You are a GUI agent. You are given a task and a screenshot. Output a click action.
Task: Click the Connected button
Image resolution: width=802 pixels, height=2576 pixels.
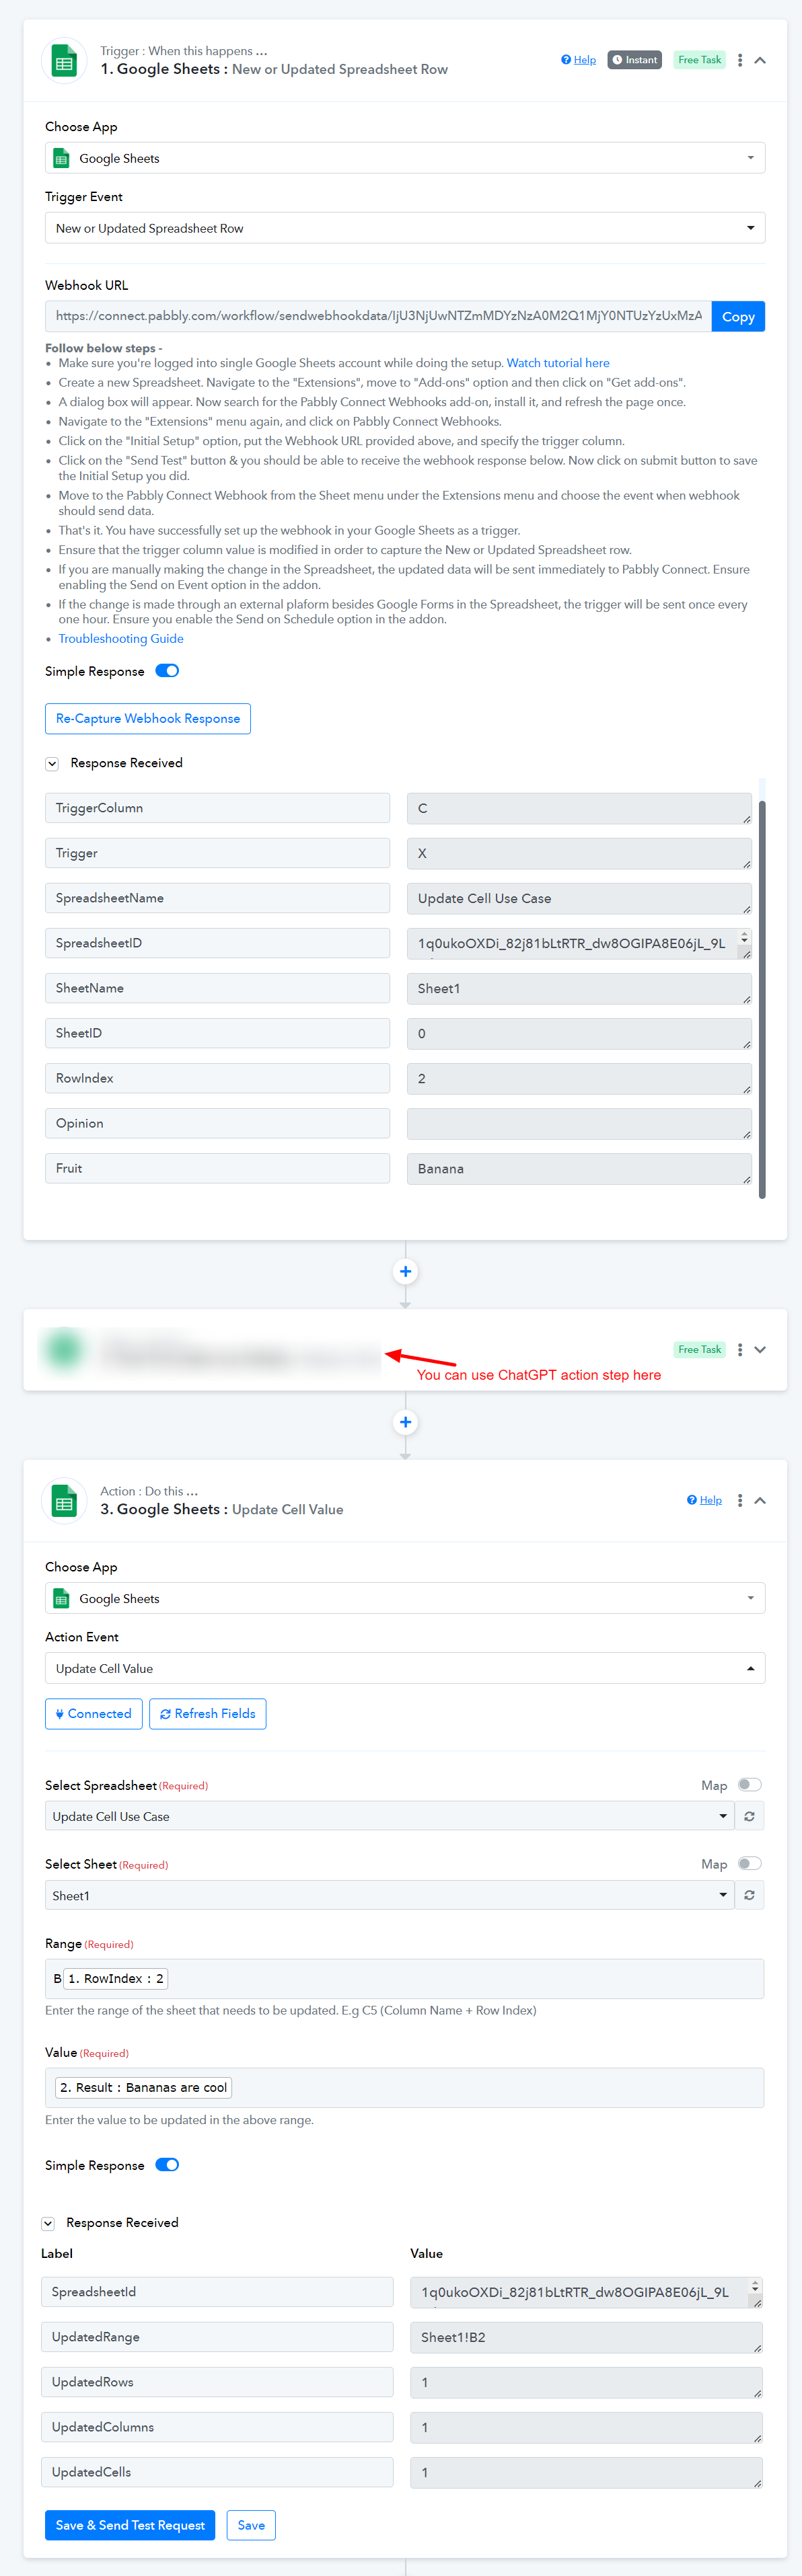pos(94,1713)
